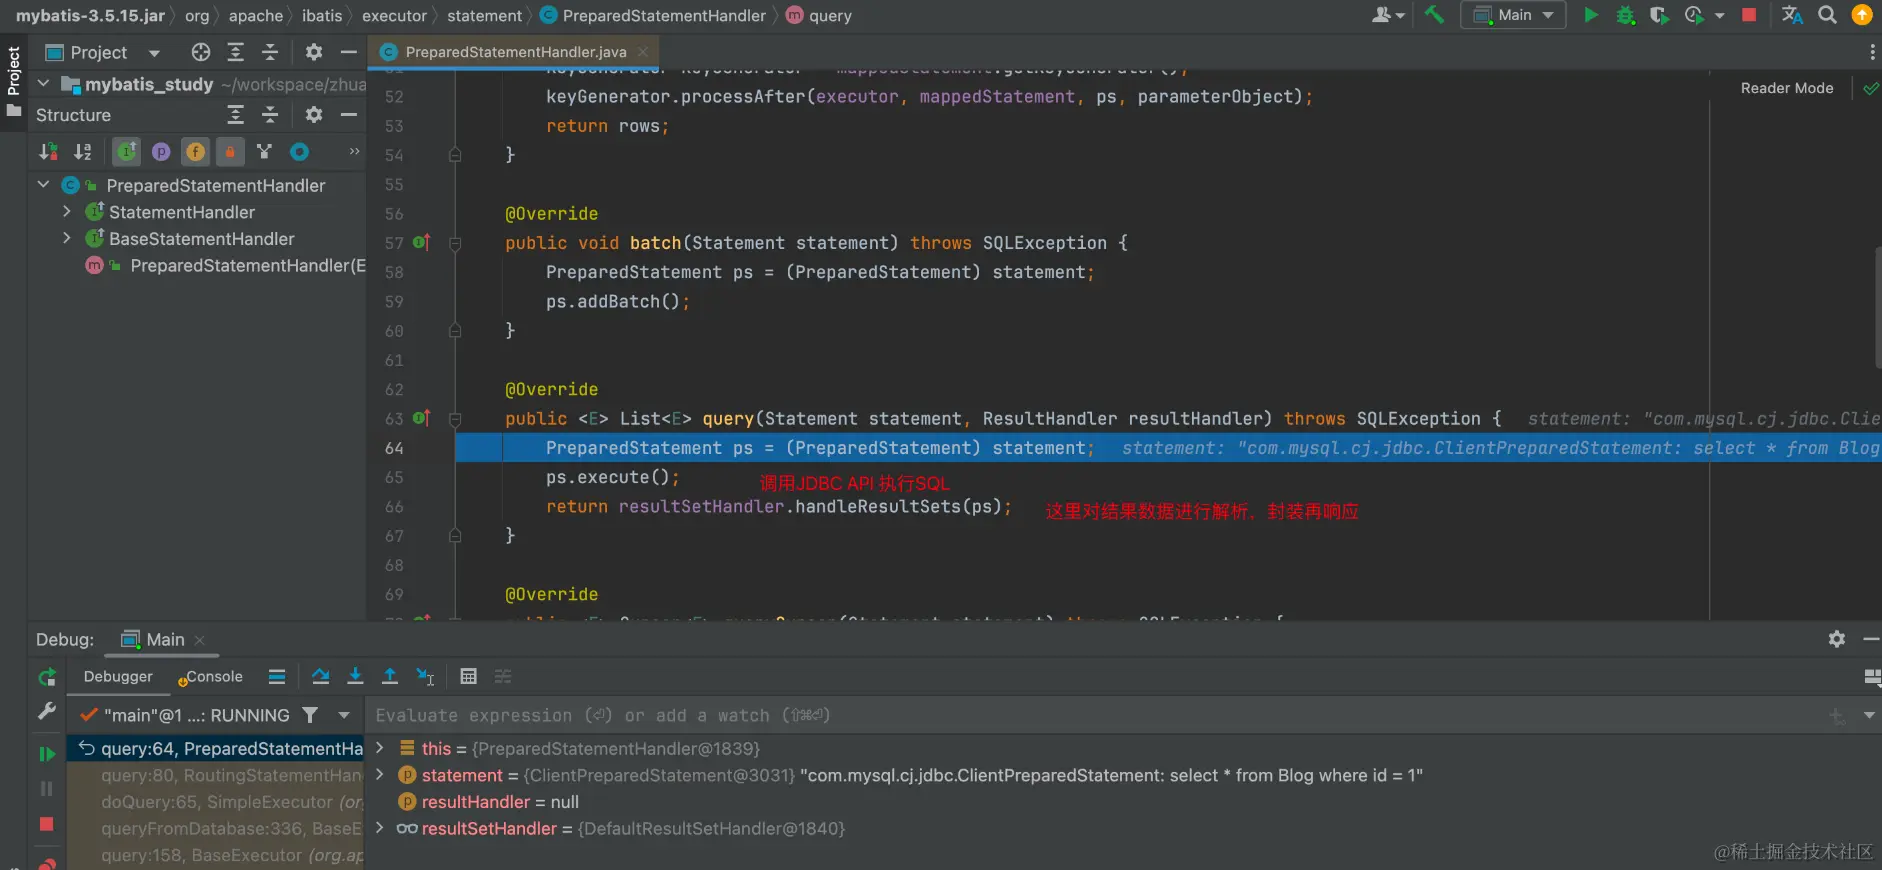The width and height of the screenshot is (1882, 870).
Task: Click the 'statement' breadcrumb segment
Action: [484, 16]
